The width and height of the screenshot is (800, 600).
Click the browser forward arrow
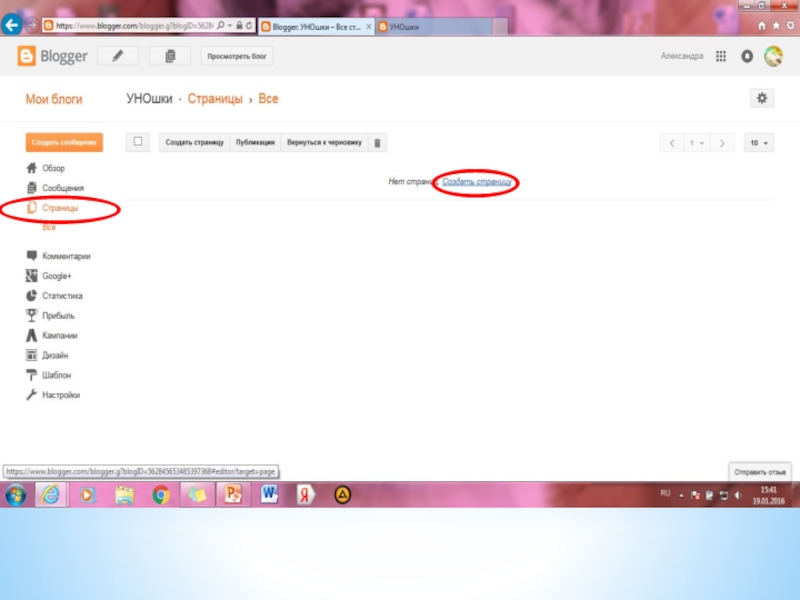pos(31,24)
